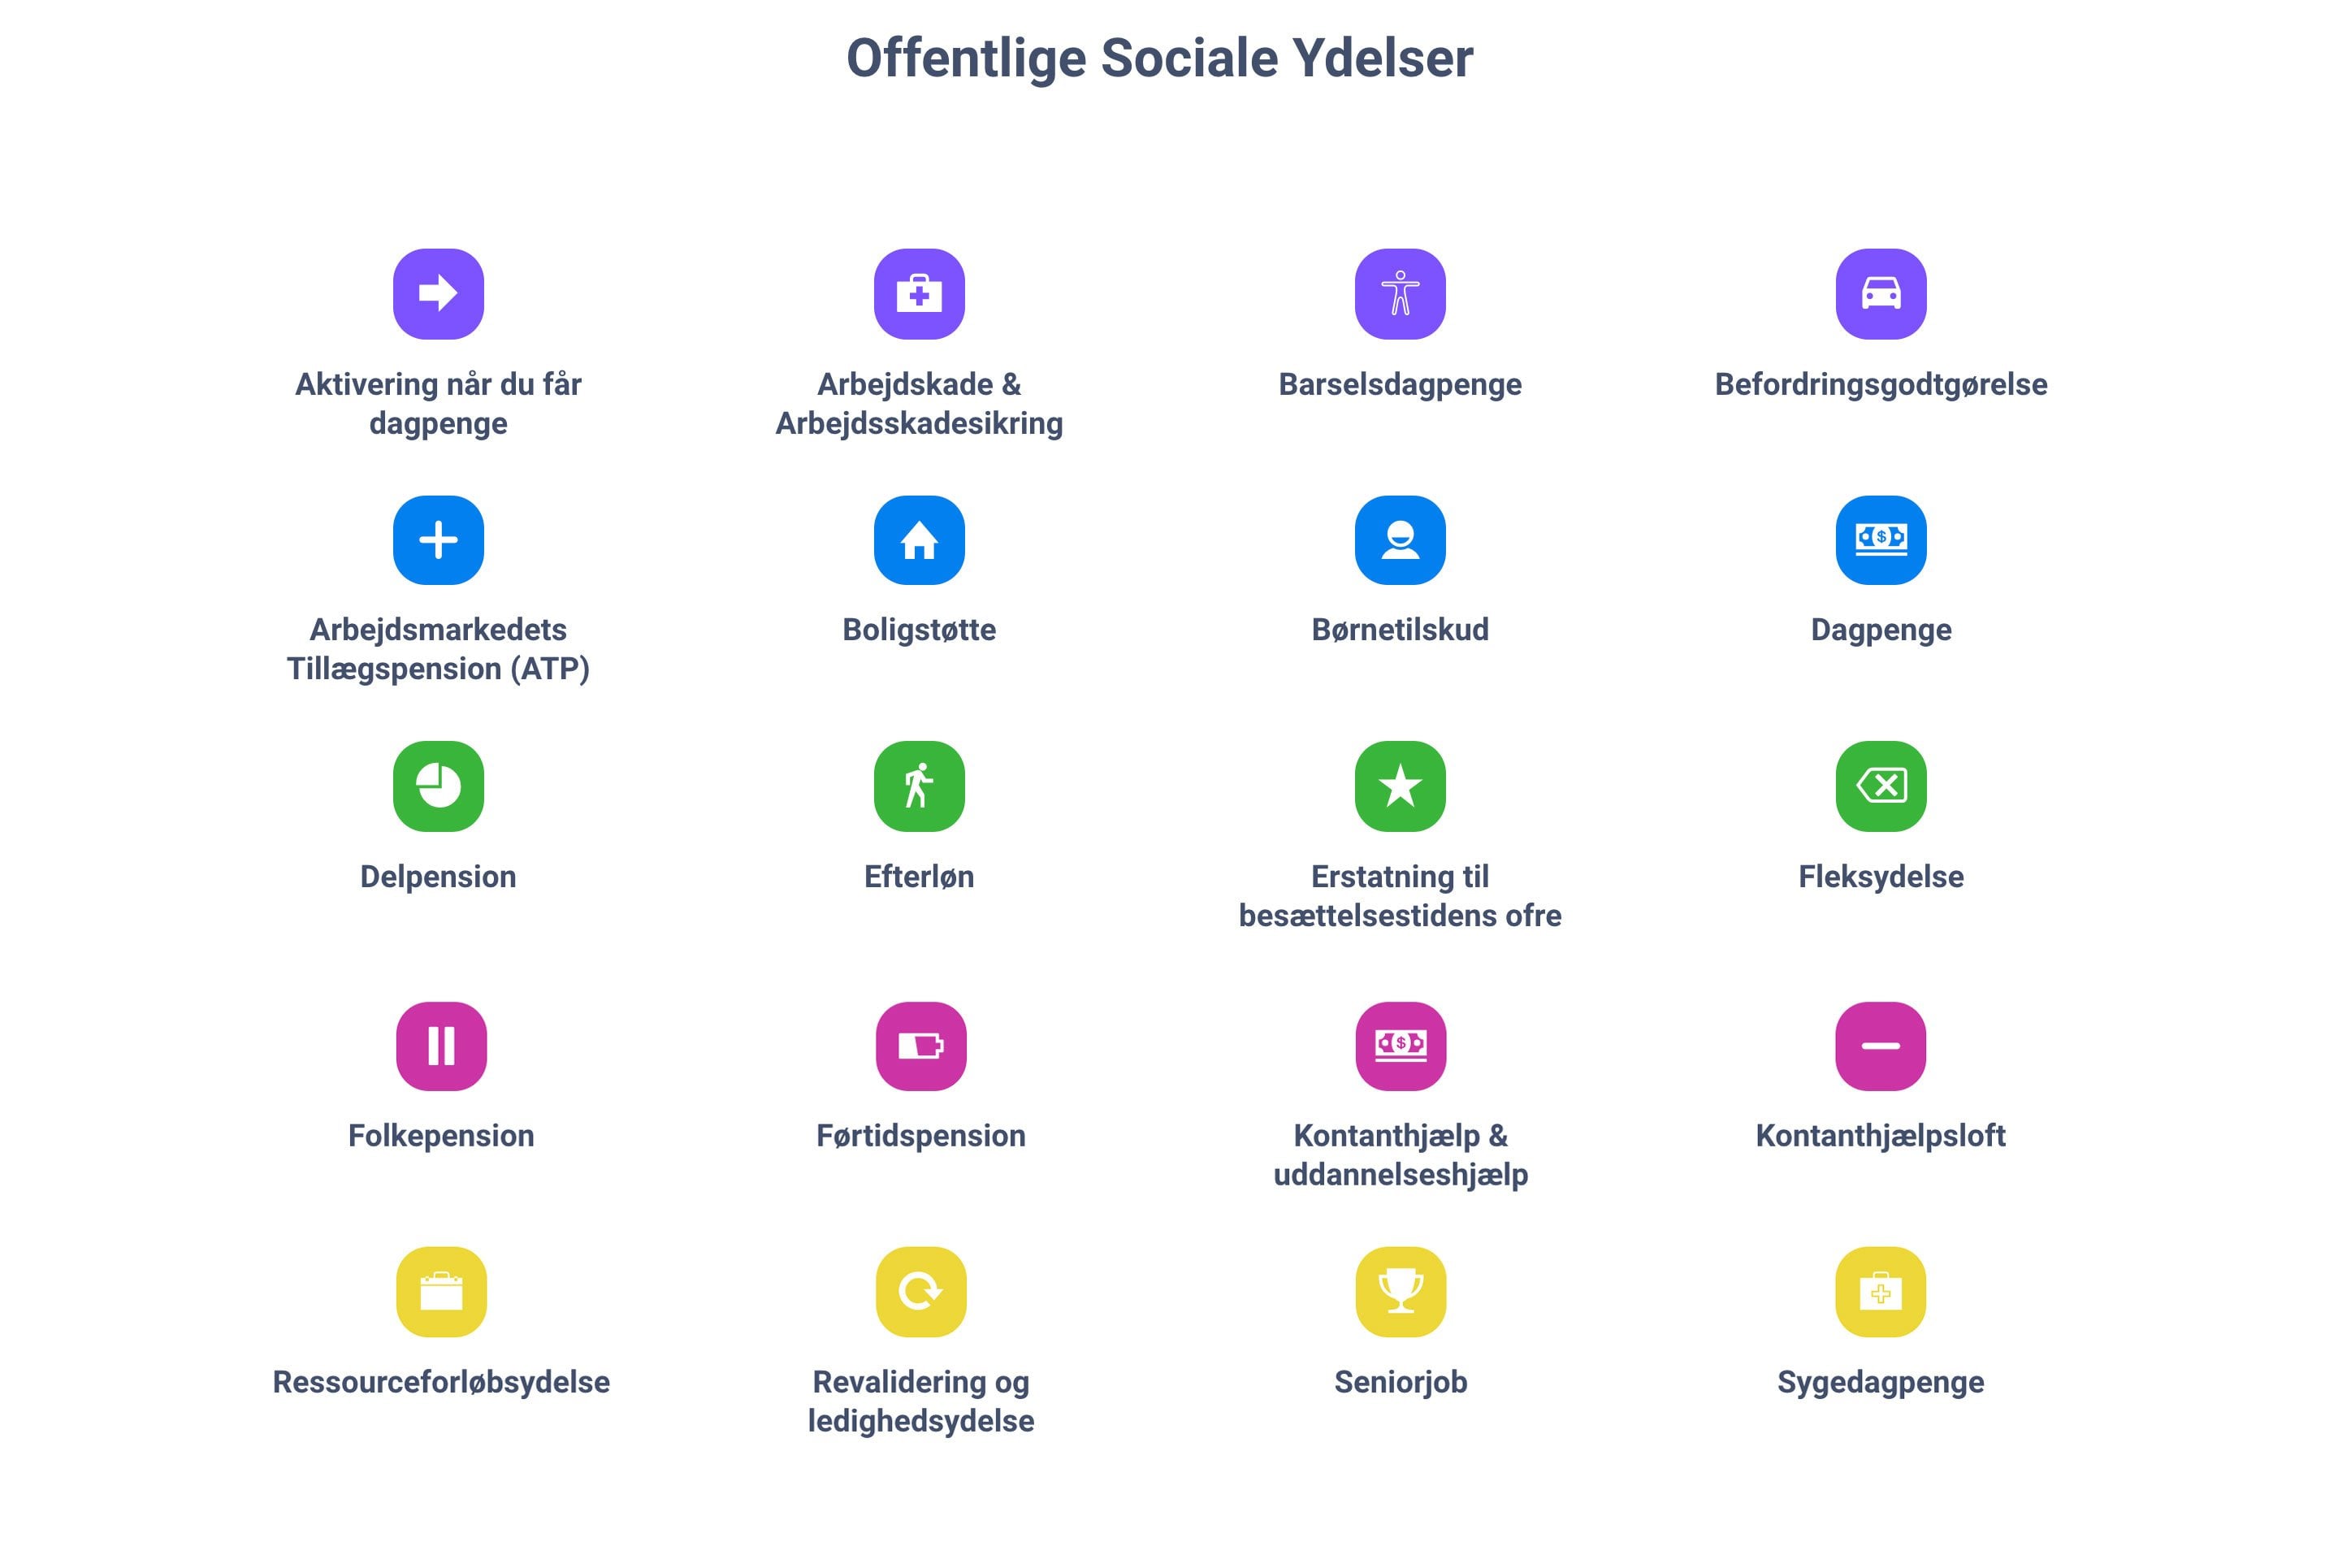Image resolution: width=2325 pixels, height=1568 pixels.
Task: Select the blue user icon for Børnetilskud
Action: tap(1400, 540)
